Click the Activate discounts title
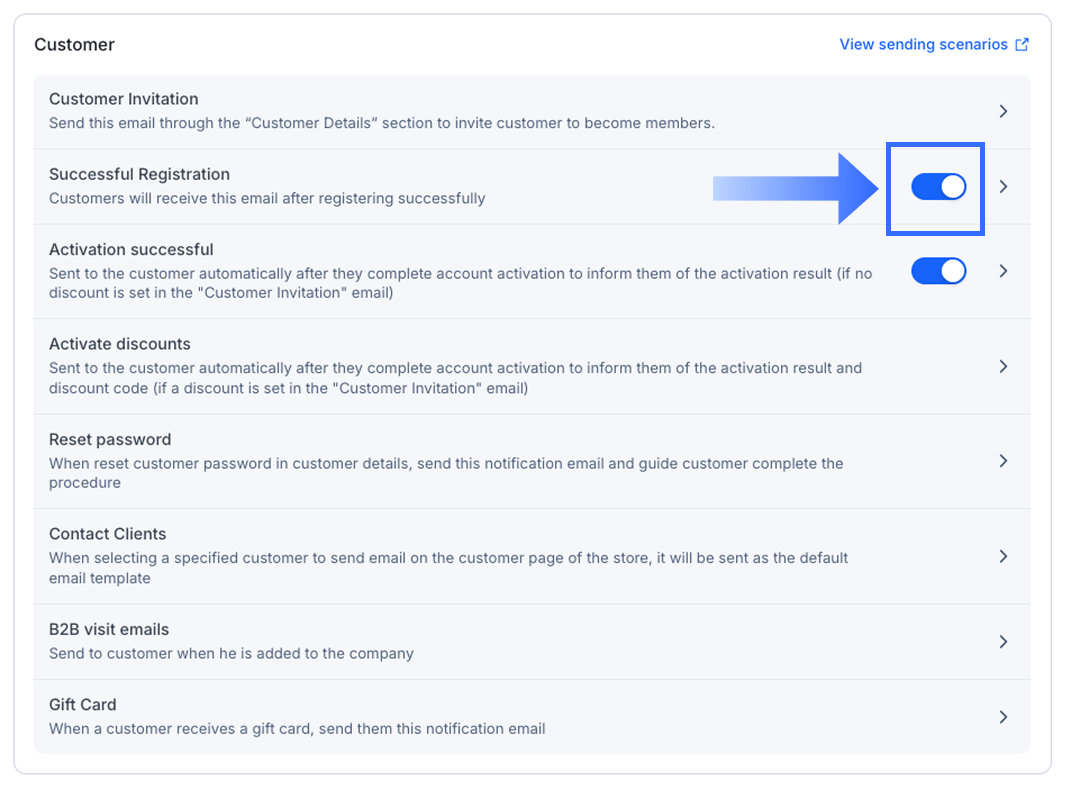Viewport: 1071px width, 790px height. point(120,344)
